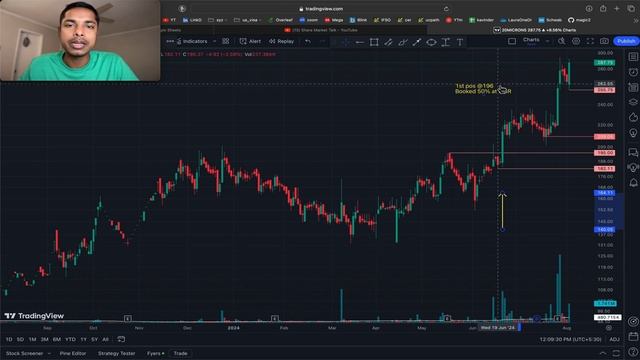Open the ideas stream broadcast icon
The width and height of the screenshot is (640, 360).
click(633, 167)
